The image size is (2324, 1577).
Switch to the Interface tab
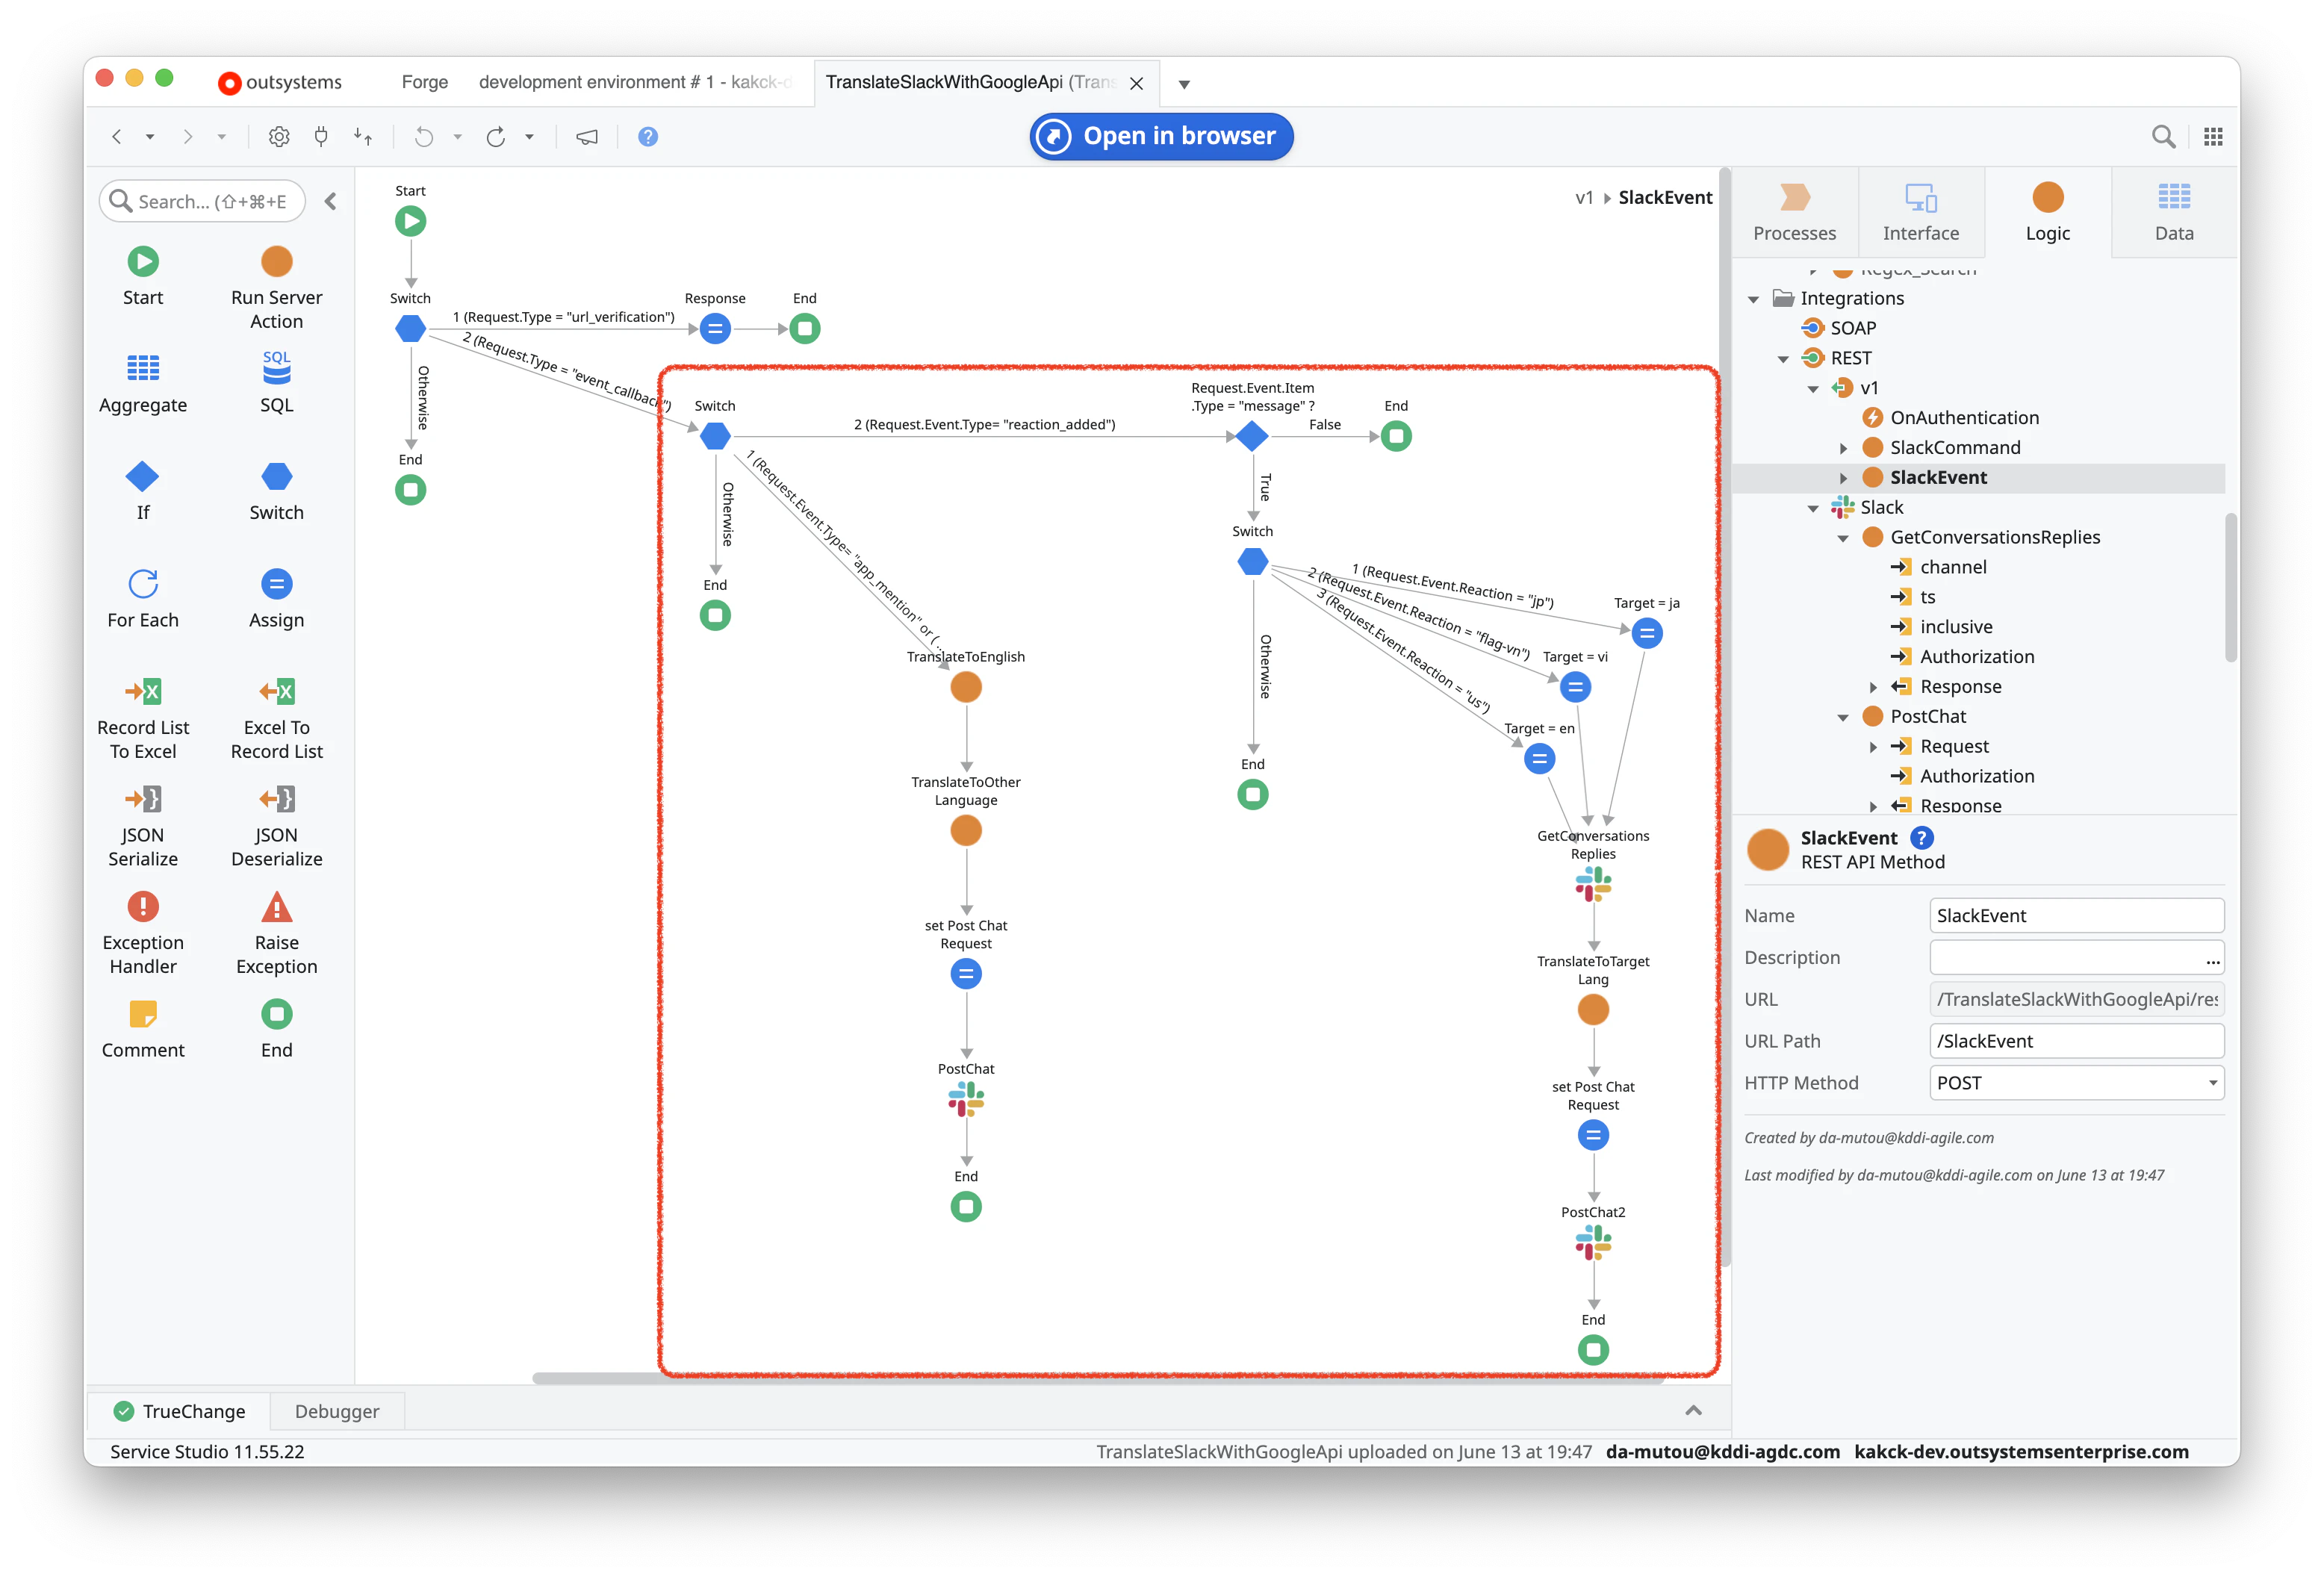1921,213
